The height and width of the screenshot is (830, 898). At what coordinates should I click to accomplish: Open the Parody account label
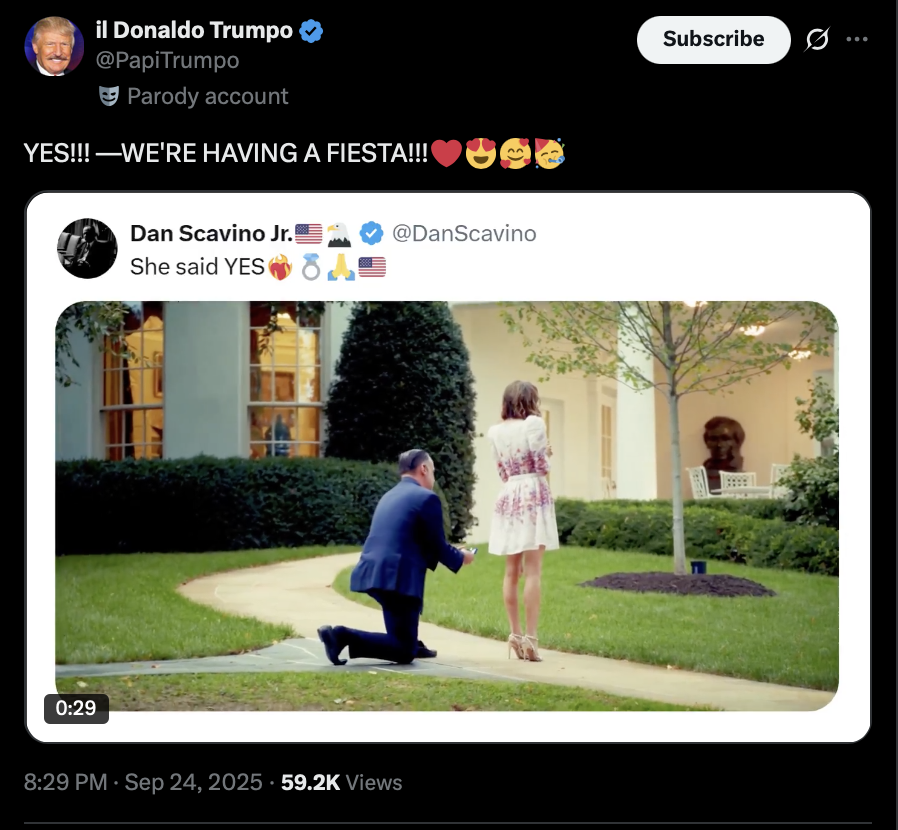207,96
